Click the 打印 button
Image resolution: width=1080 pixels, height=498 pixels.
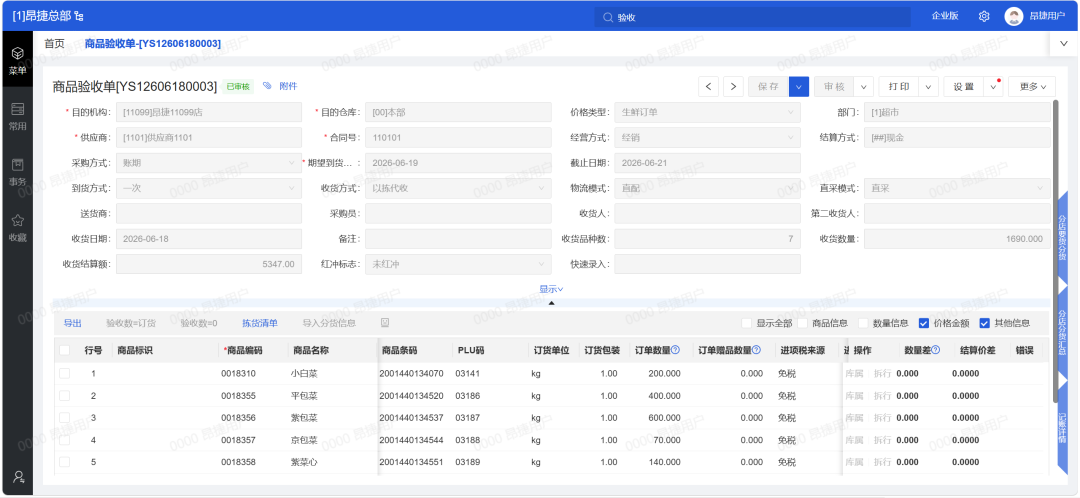pyautogui.click(x=899, y=86)
